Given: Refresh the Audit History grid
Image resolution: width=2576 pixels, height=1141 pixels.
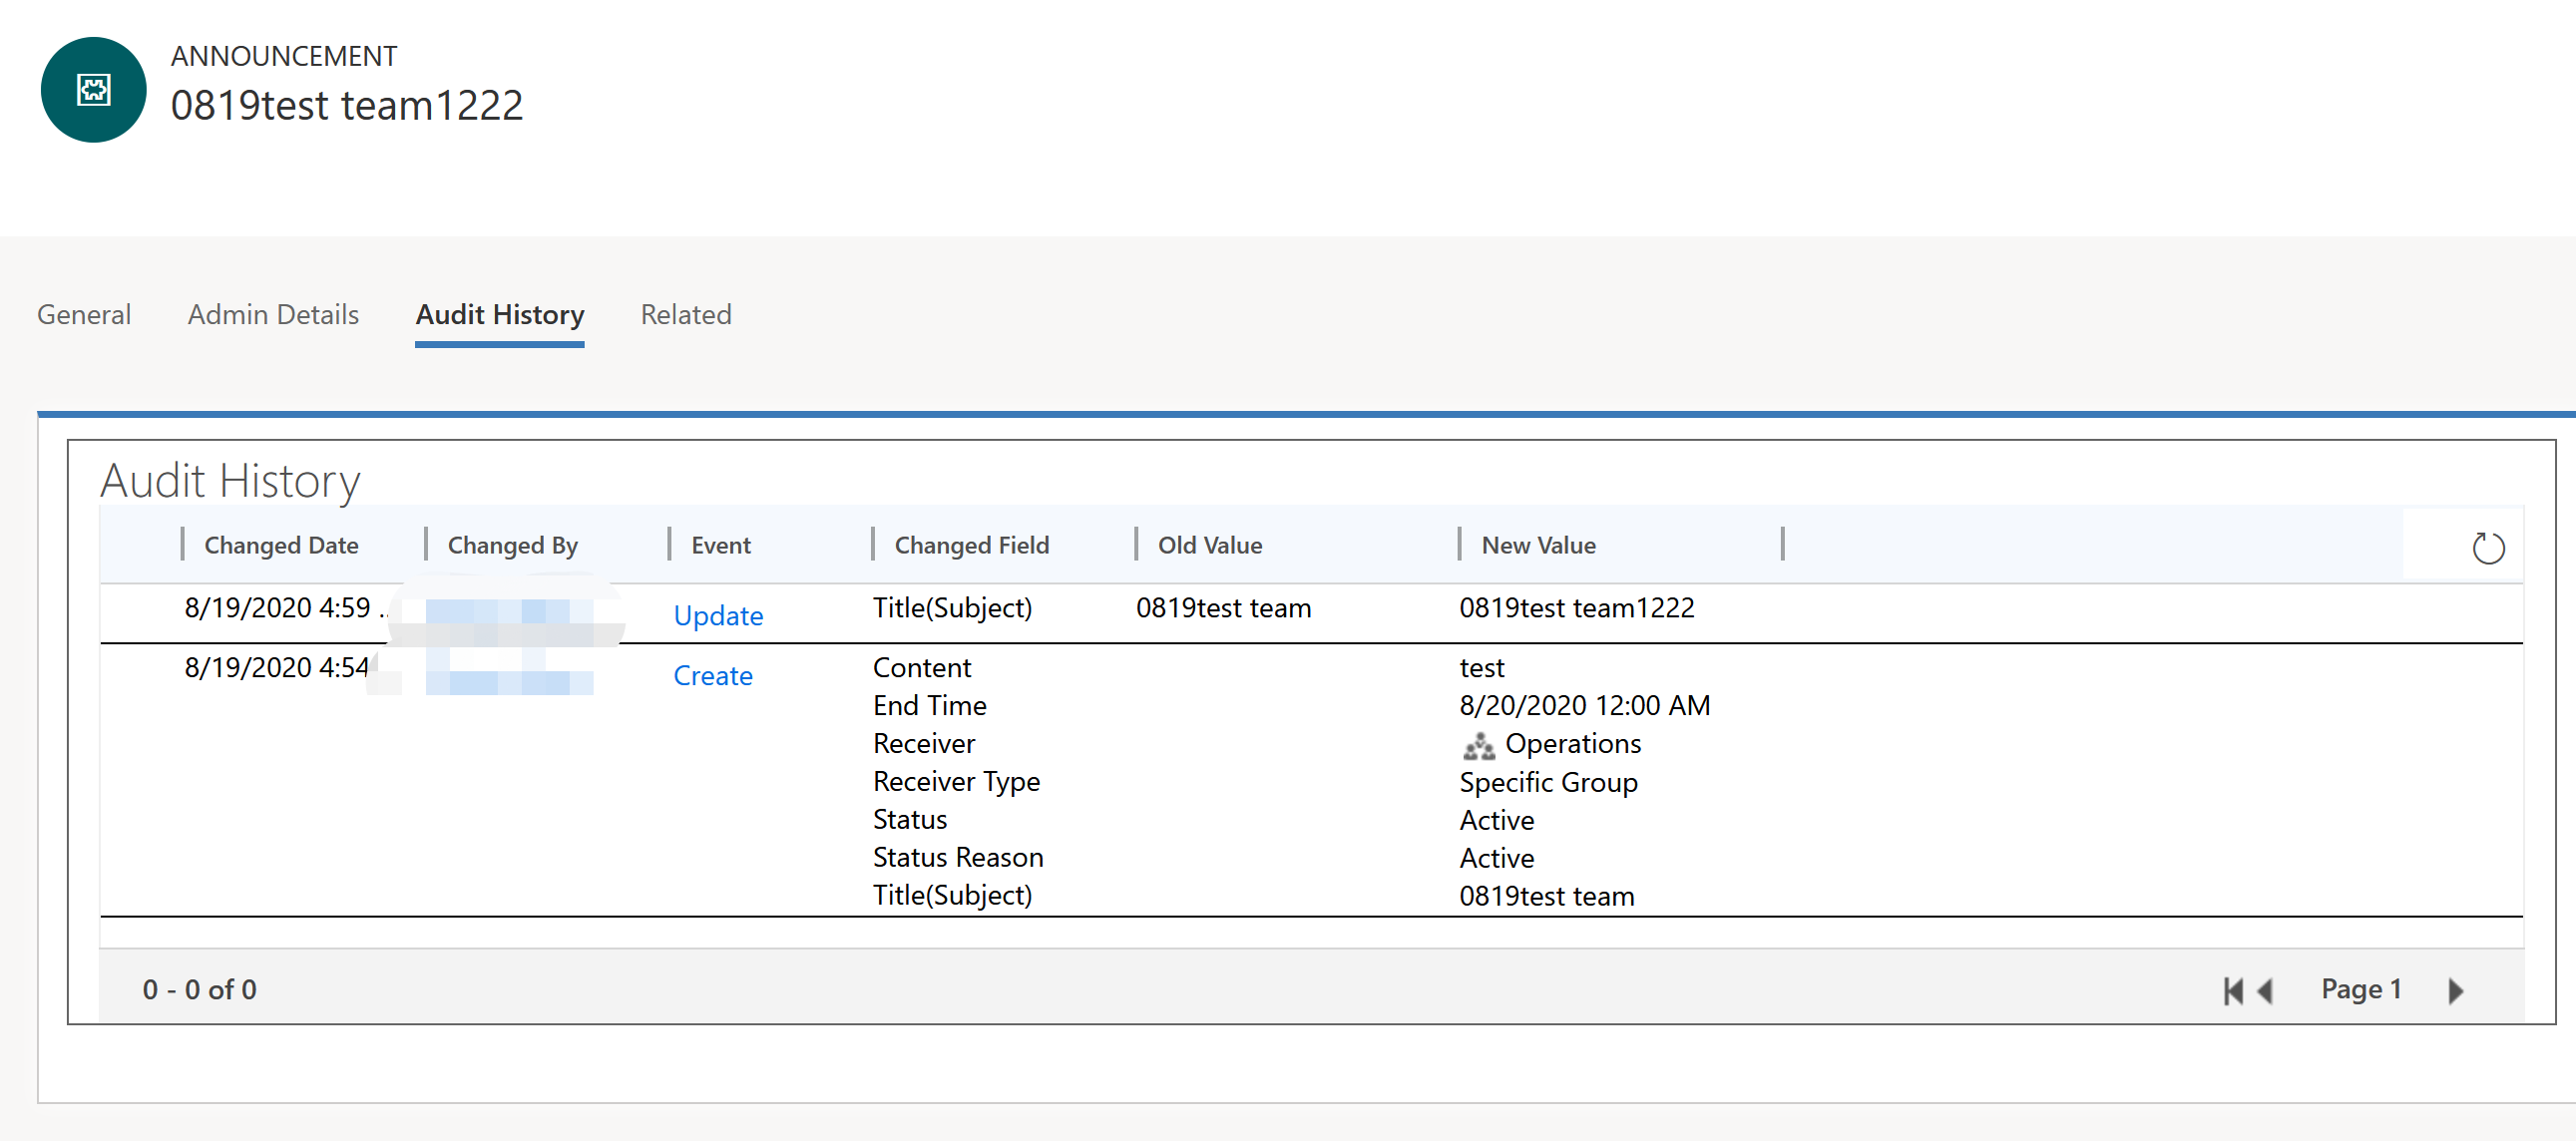Looking at the screenshot, I should point(2489,547).
